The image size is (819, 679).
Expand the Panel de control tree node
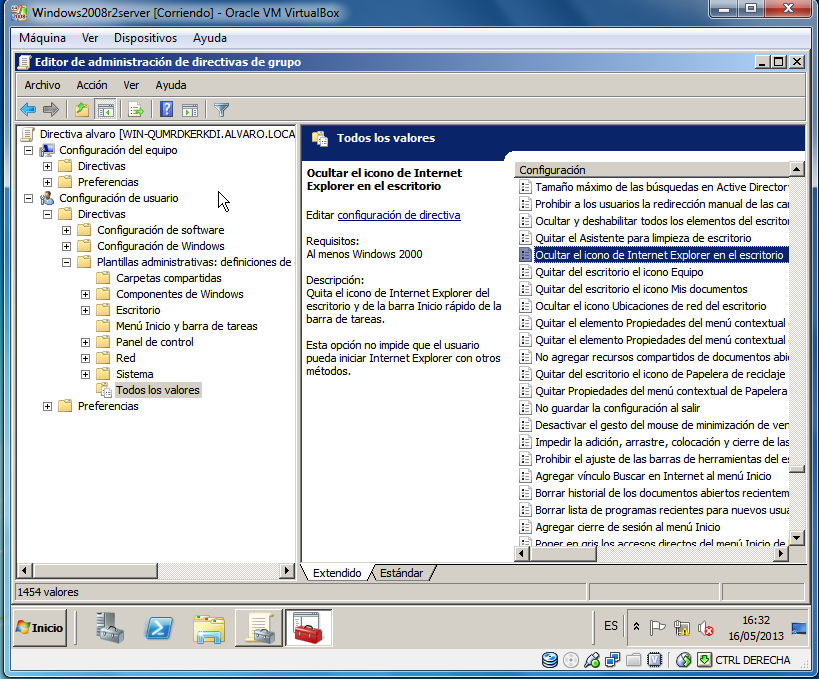click(x=86, y=342)
